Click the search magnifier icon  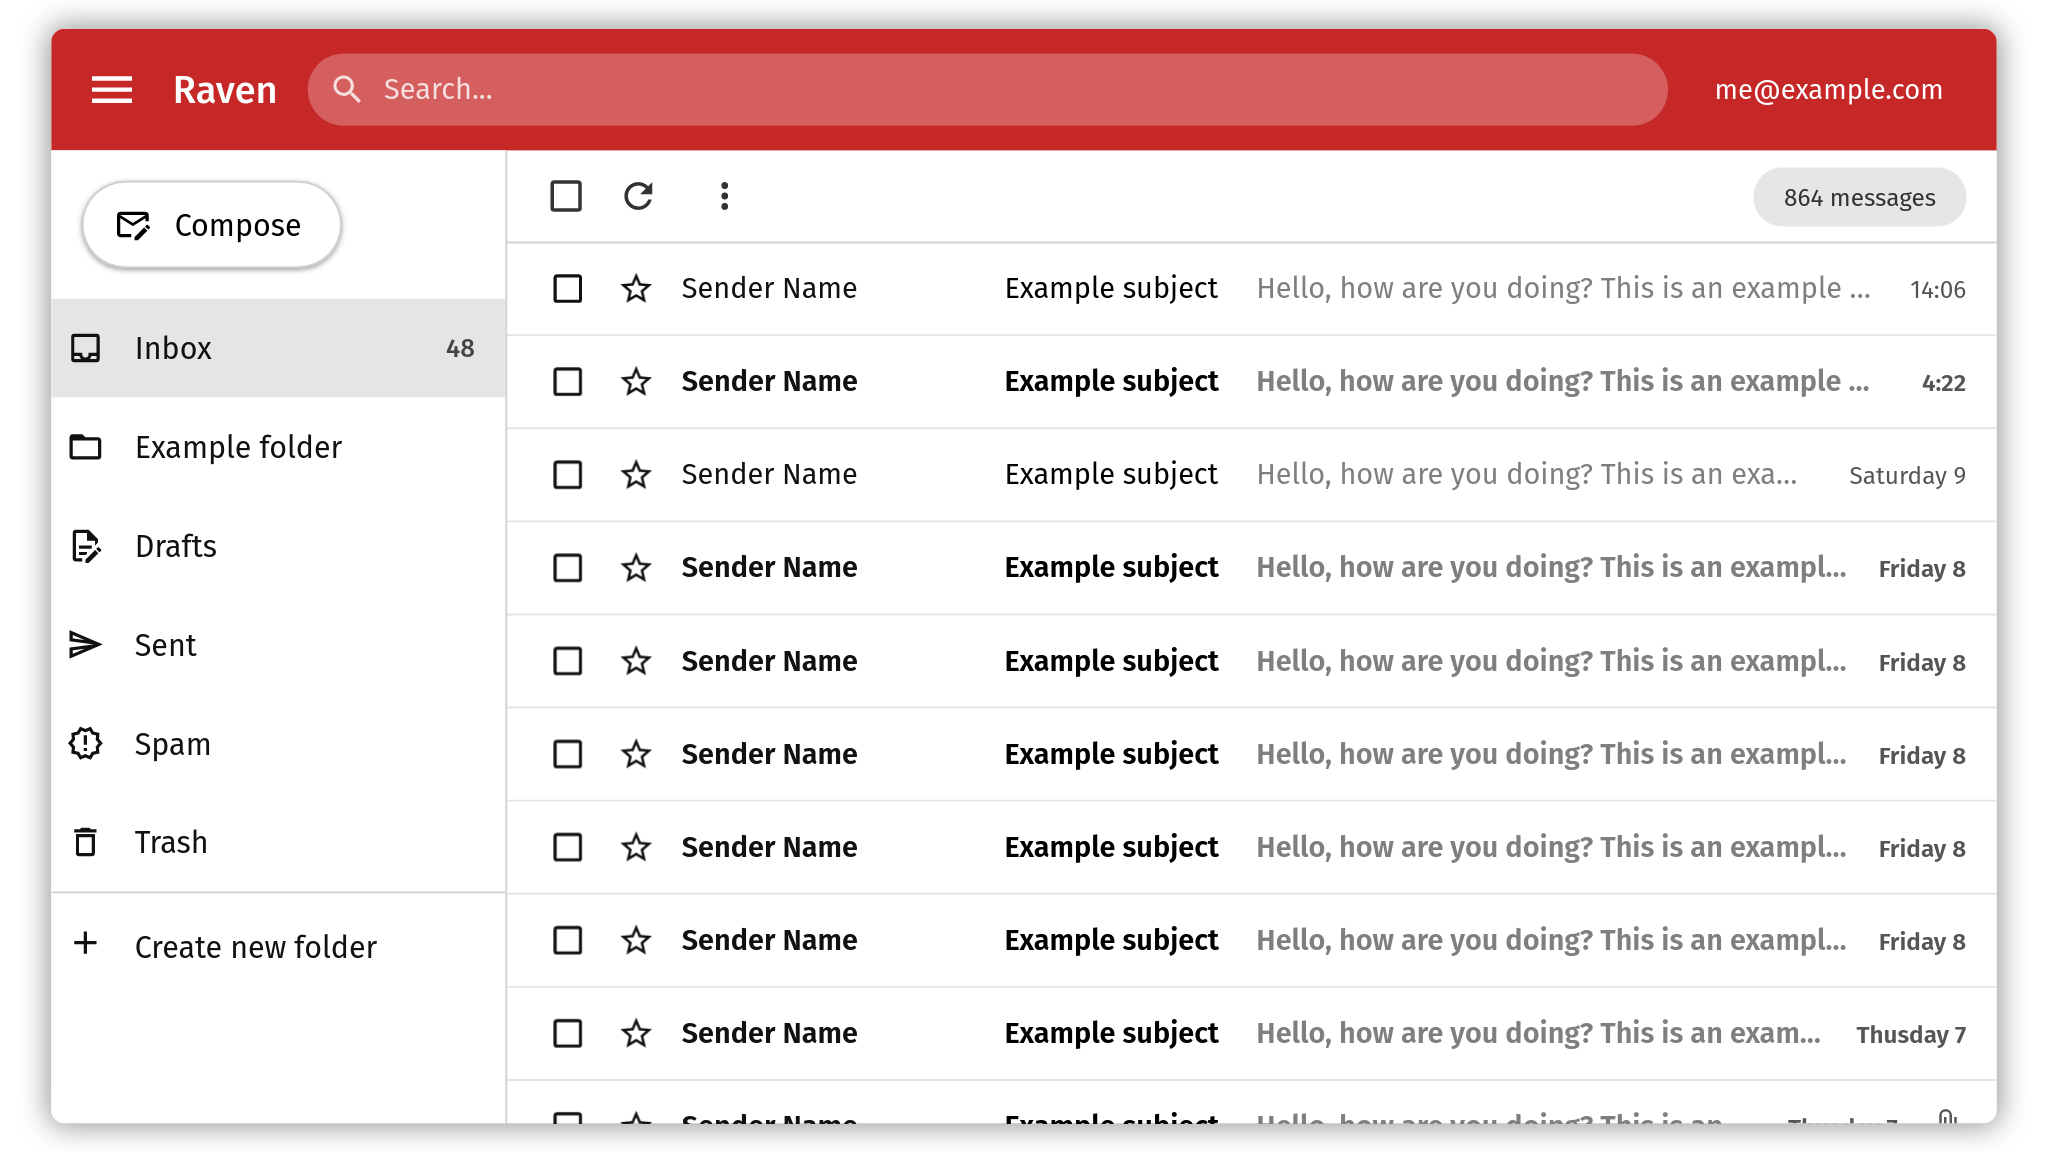coord(347,89)
